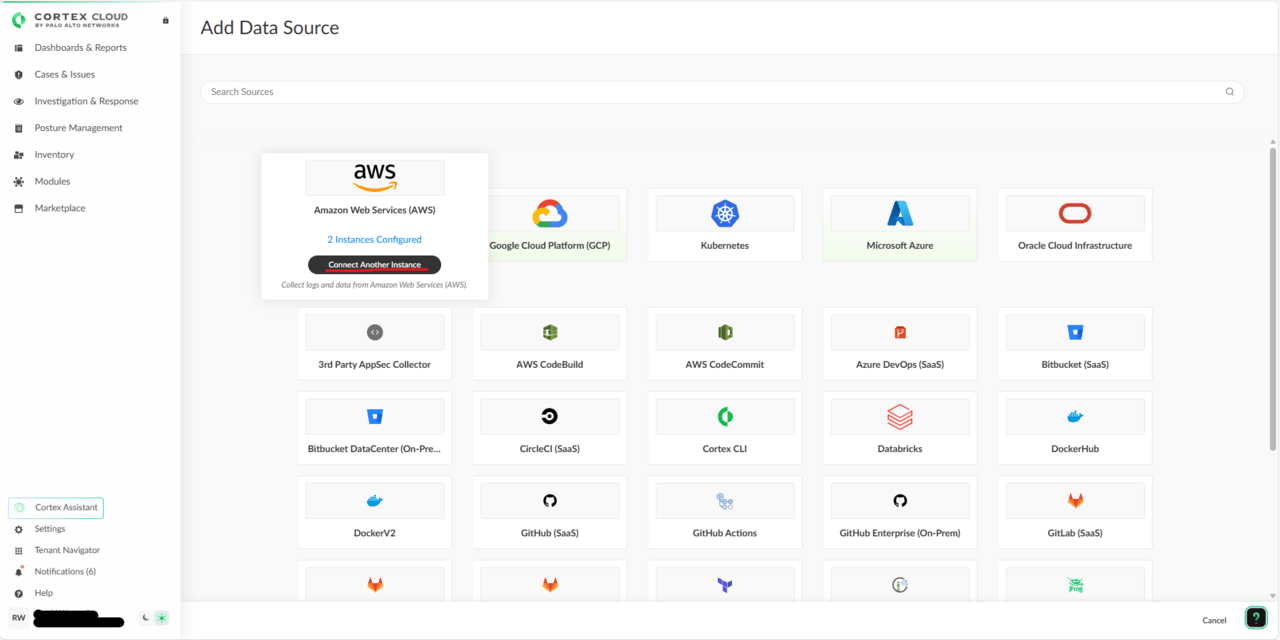The image size is (1280, 640).
Task: Select GitHub (SaaS) source
Action: coord(550,512)
